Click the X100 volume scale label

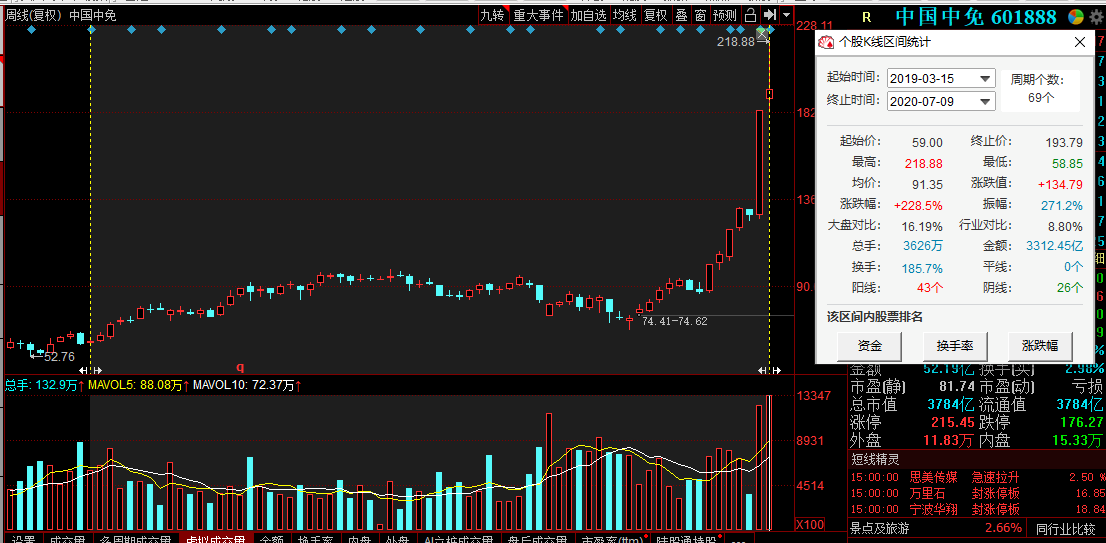click(x=810, y=525)
